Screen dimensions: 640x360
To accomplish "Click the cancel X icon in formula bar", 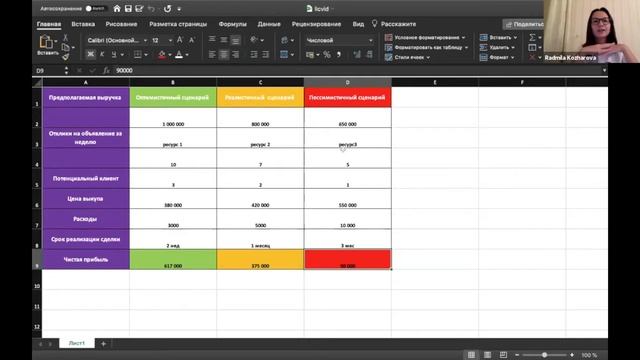I will pyautogui.click(x=80, y=70).
